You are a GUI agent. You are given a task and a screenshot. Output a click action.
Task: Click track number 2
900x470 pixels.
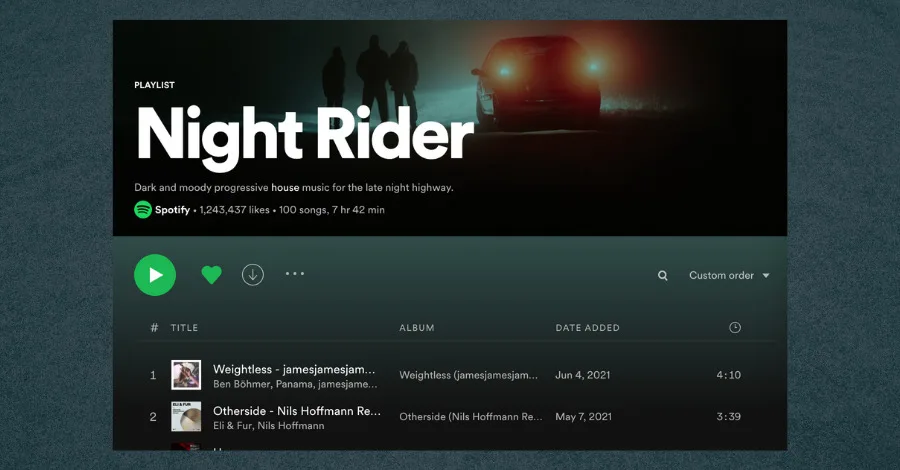pos(153,417)
